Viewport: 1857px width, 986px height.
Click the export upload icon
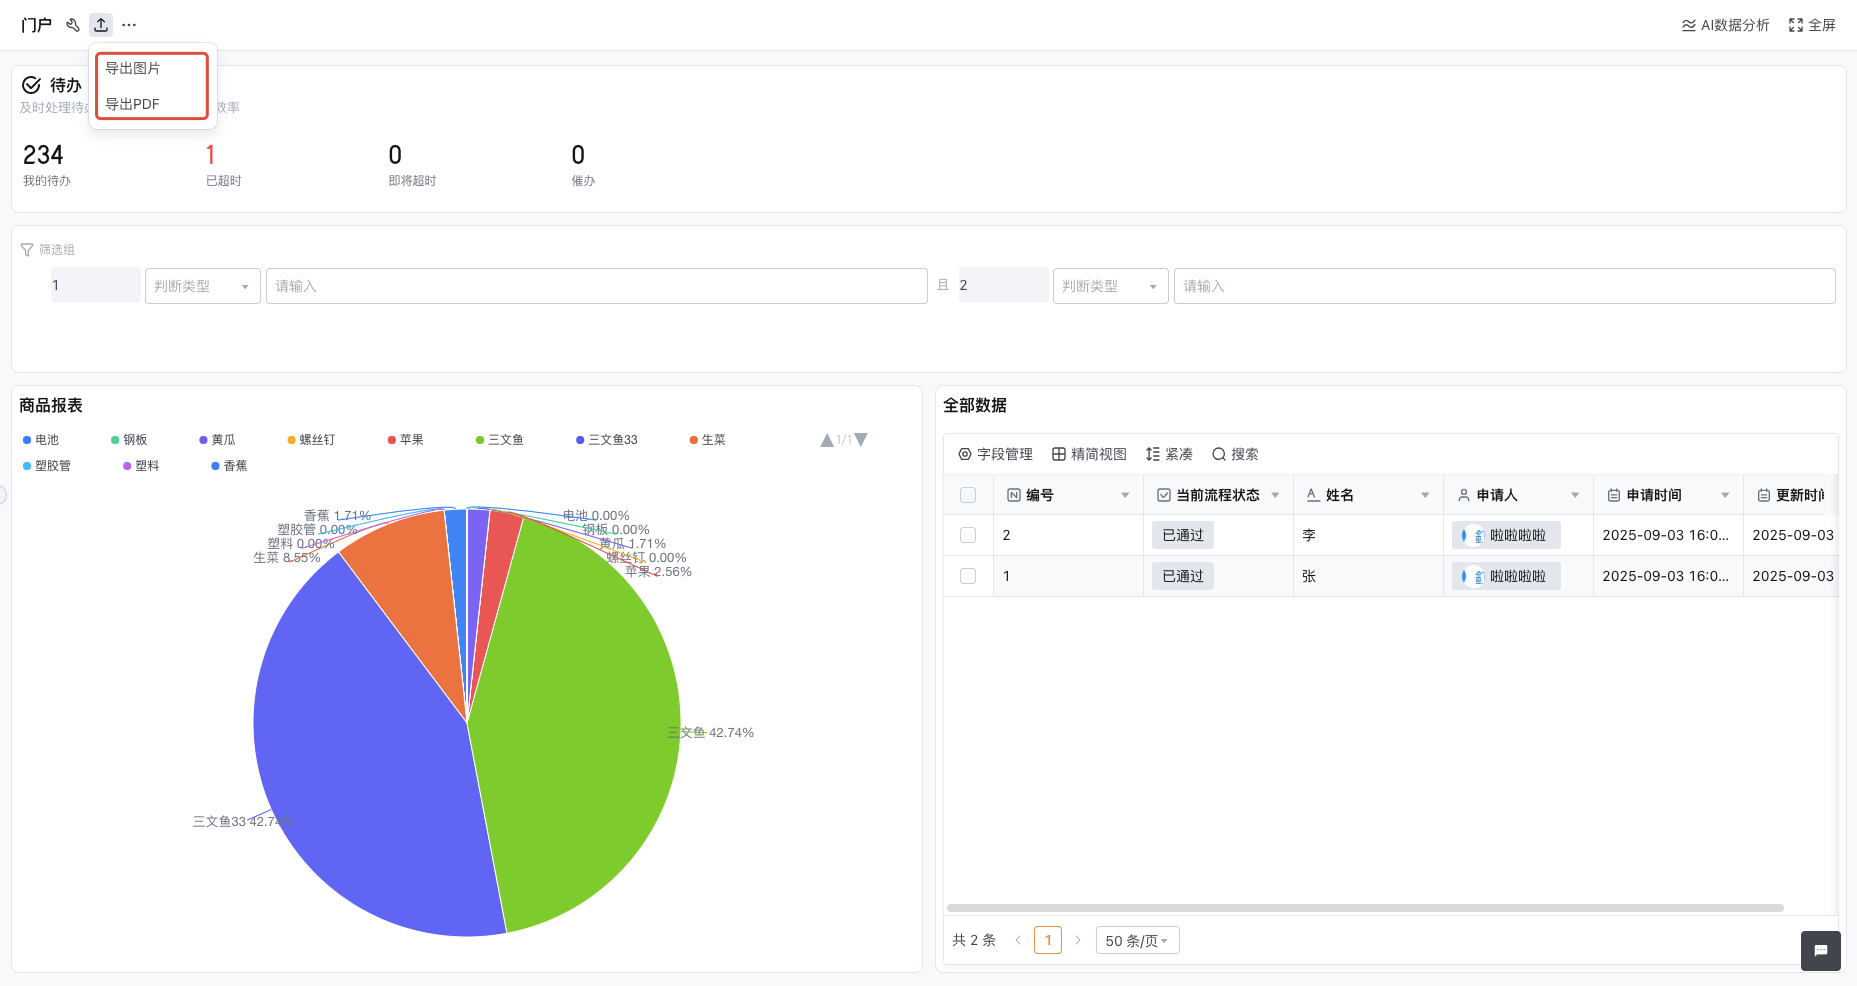pos(101,25)
